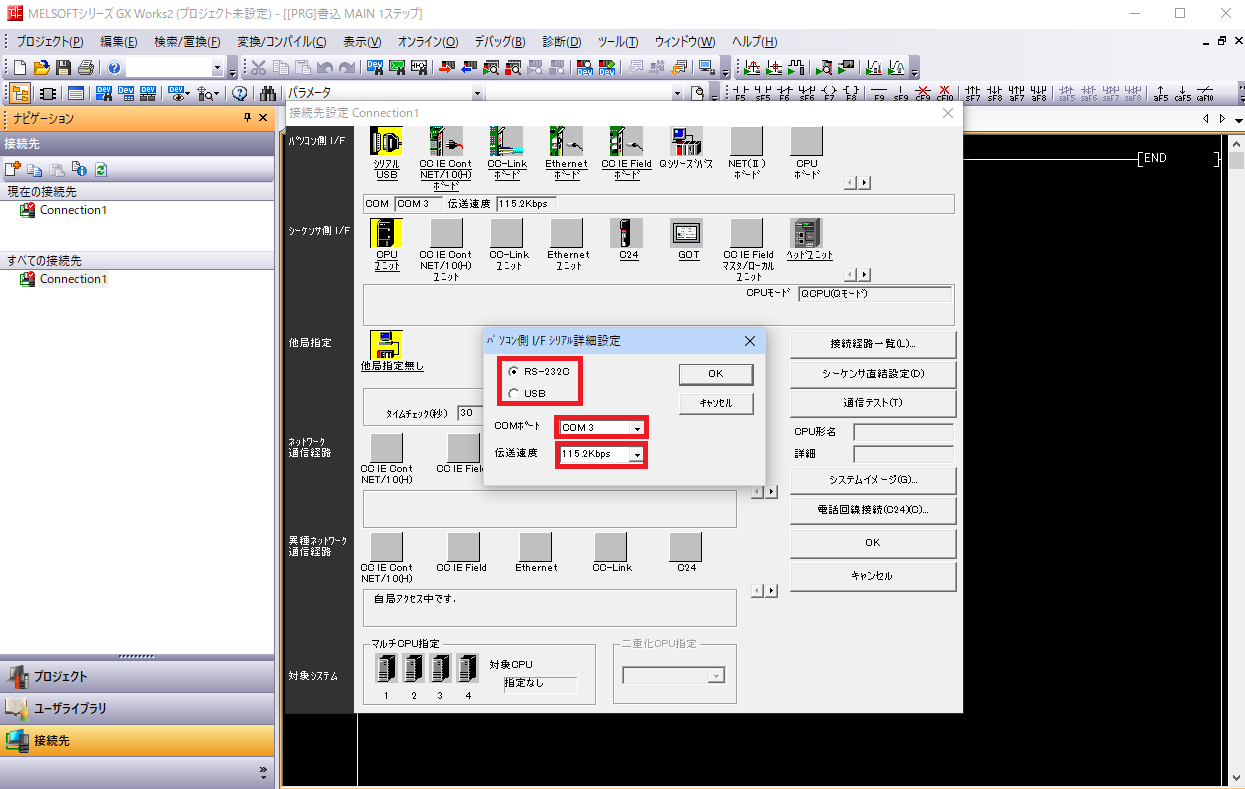This screenshot has width=1245, height=789.
Task: Select the RS-232C radio button
Action: pyautogui.click(x=514, y=371)
